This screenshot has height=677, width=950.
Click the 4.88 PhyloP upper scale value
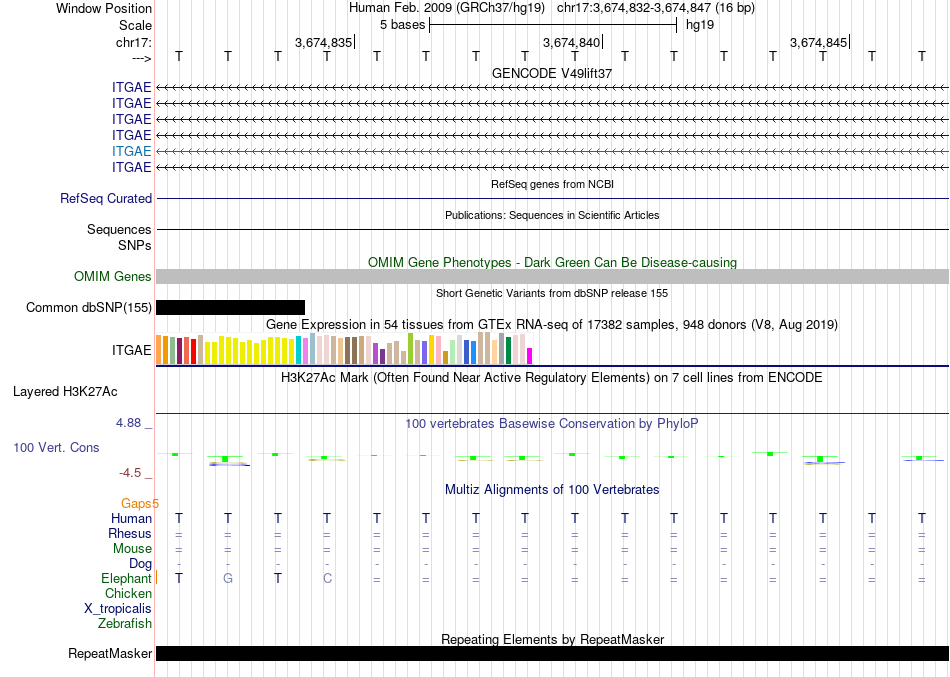pyautogui.click(x=128, y=422)
